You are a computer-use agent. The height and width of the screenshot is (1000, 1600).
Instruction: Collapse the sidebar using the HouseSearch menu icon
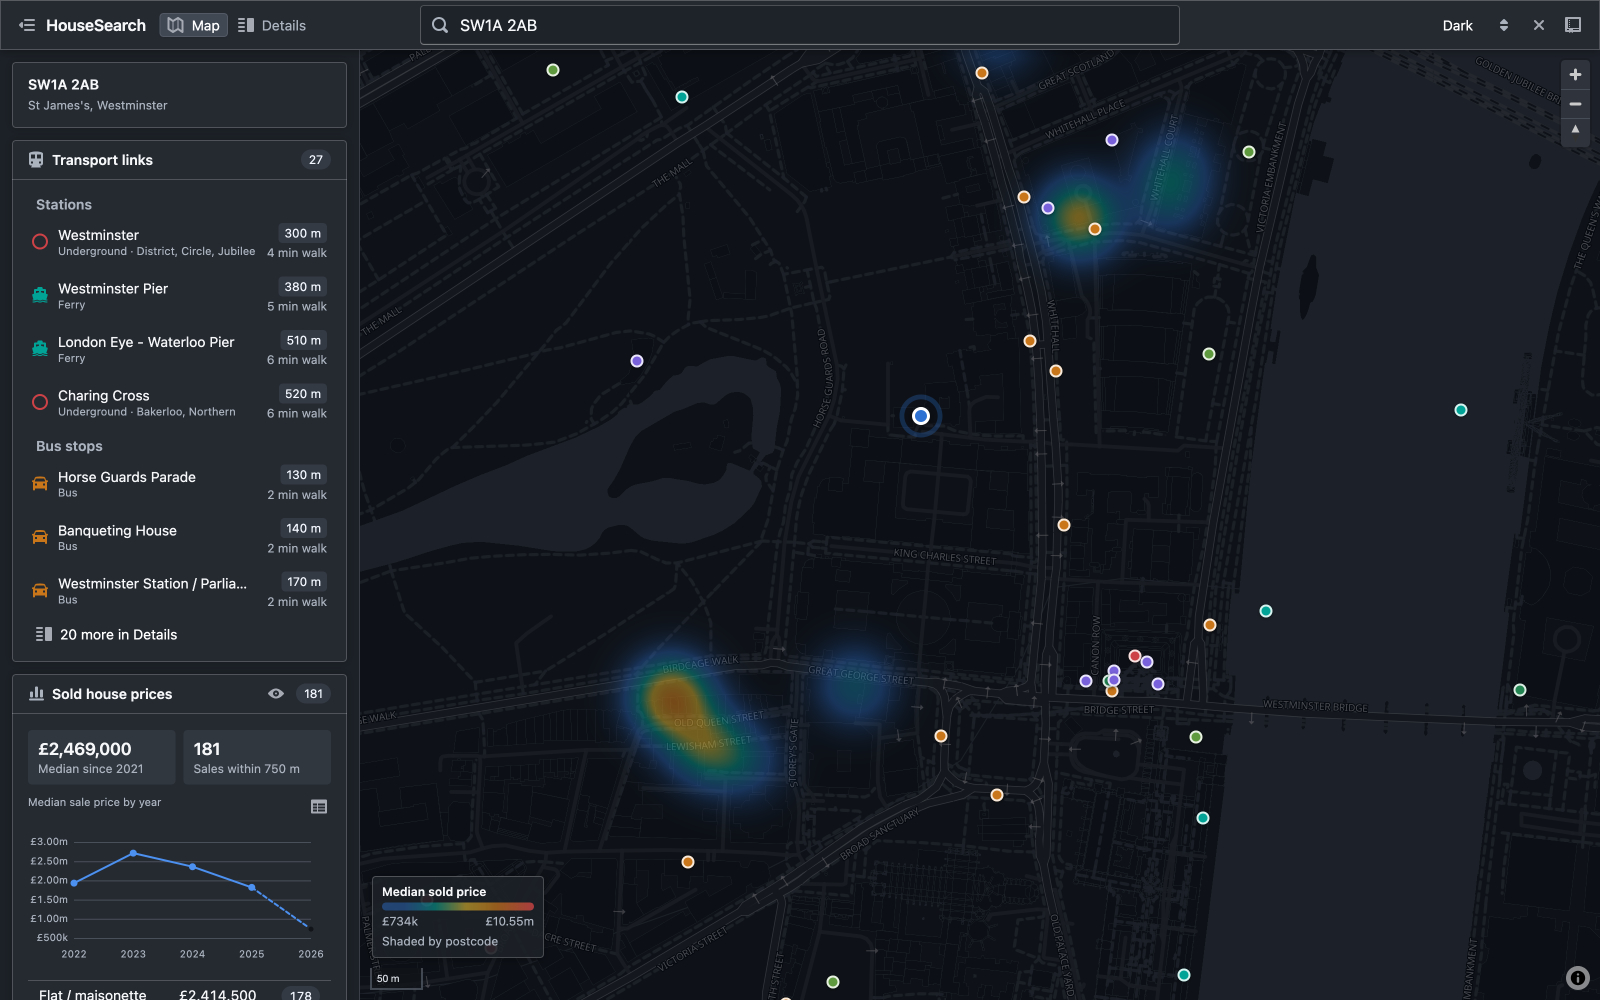pos(27,25)
